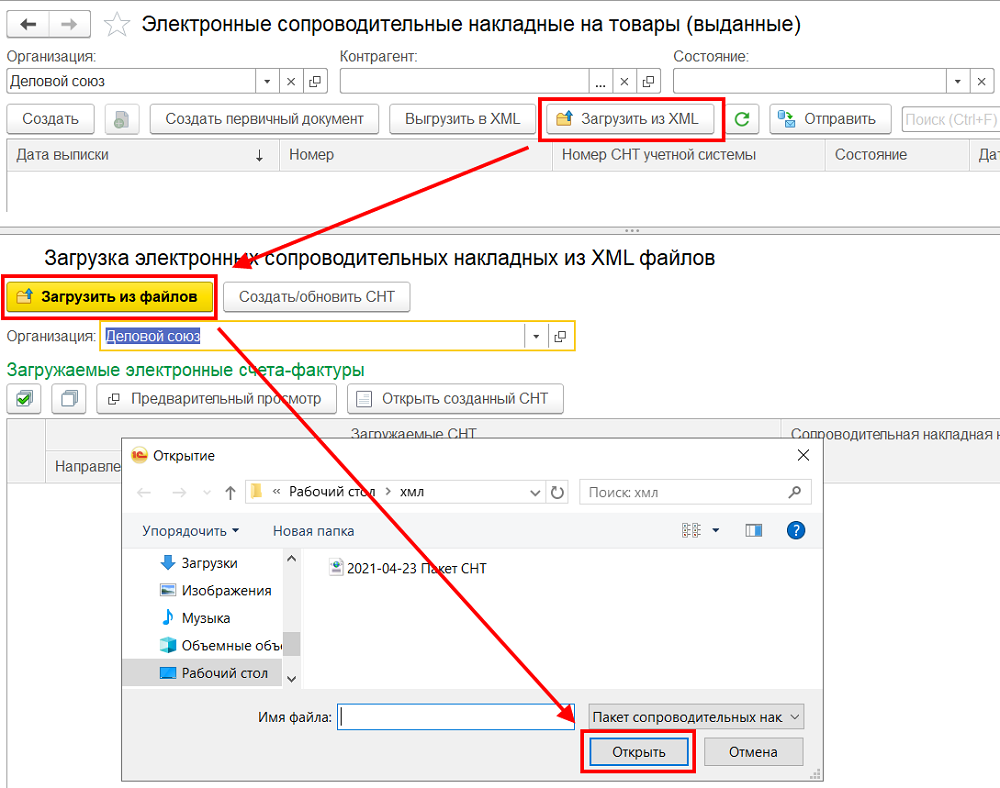Refresh the folder path in file dialog

tap(558, 492)
